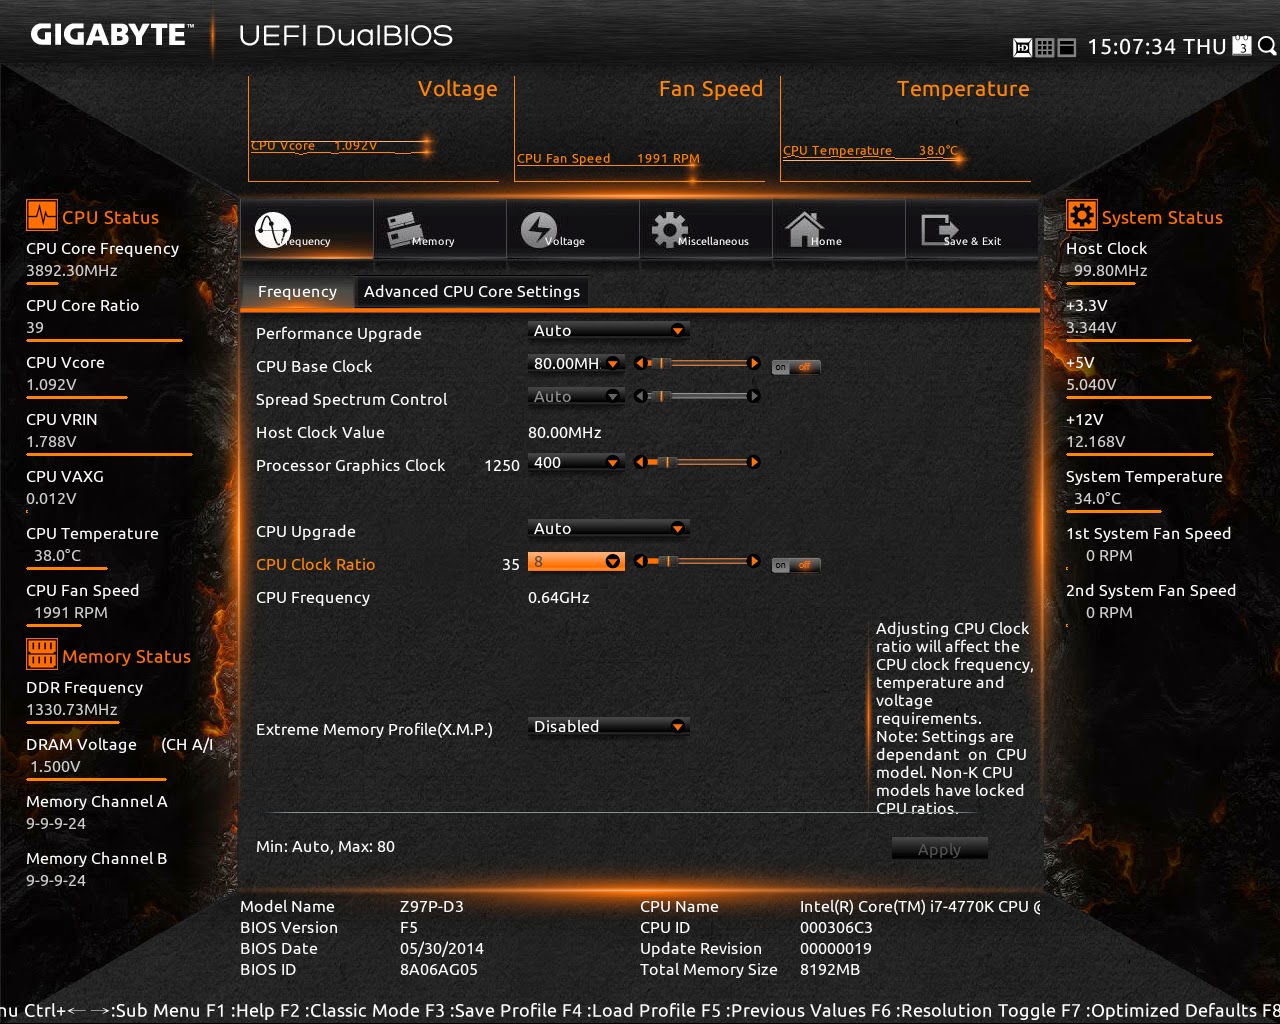Click the CPU Frequency 0.64GHz value
This screenshot has width=1280, height=1024.
[558, 598]
